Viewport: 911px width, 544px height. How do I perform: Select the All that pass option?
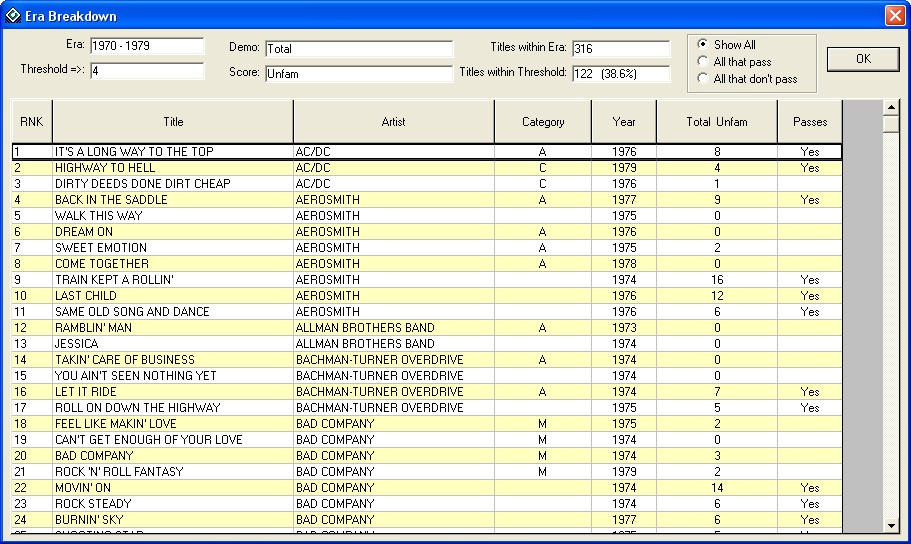pyautogui.click(x=702, y=61)
